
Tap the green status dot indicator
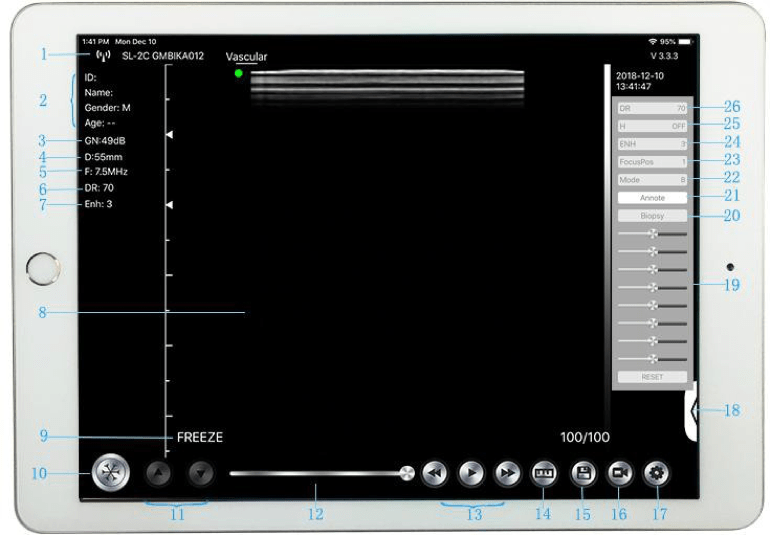(239, 74)
